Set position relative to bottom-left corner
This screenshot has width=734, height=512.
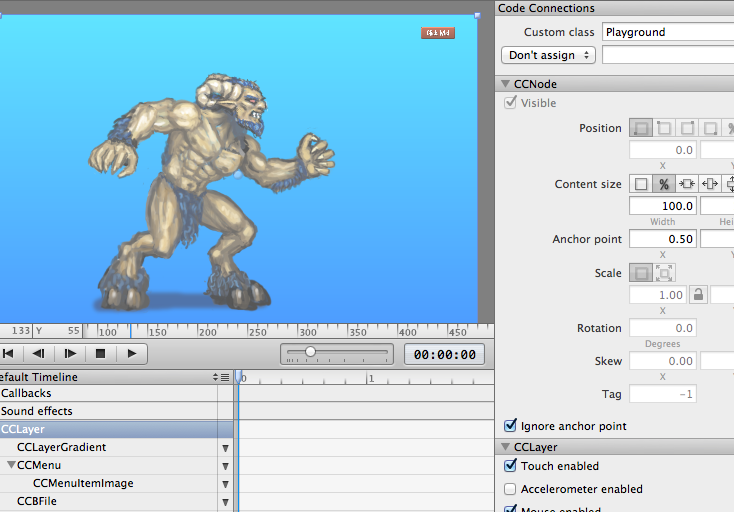tap(641, 128)
